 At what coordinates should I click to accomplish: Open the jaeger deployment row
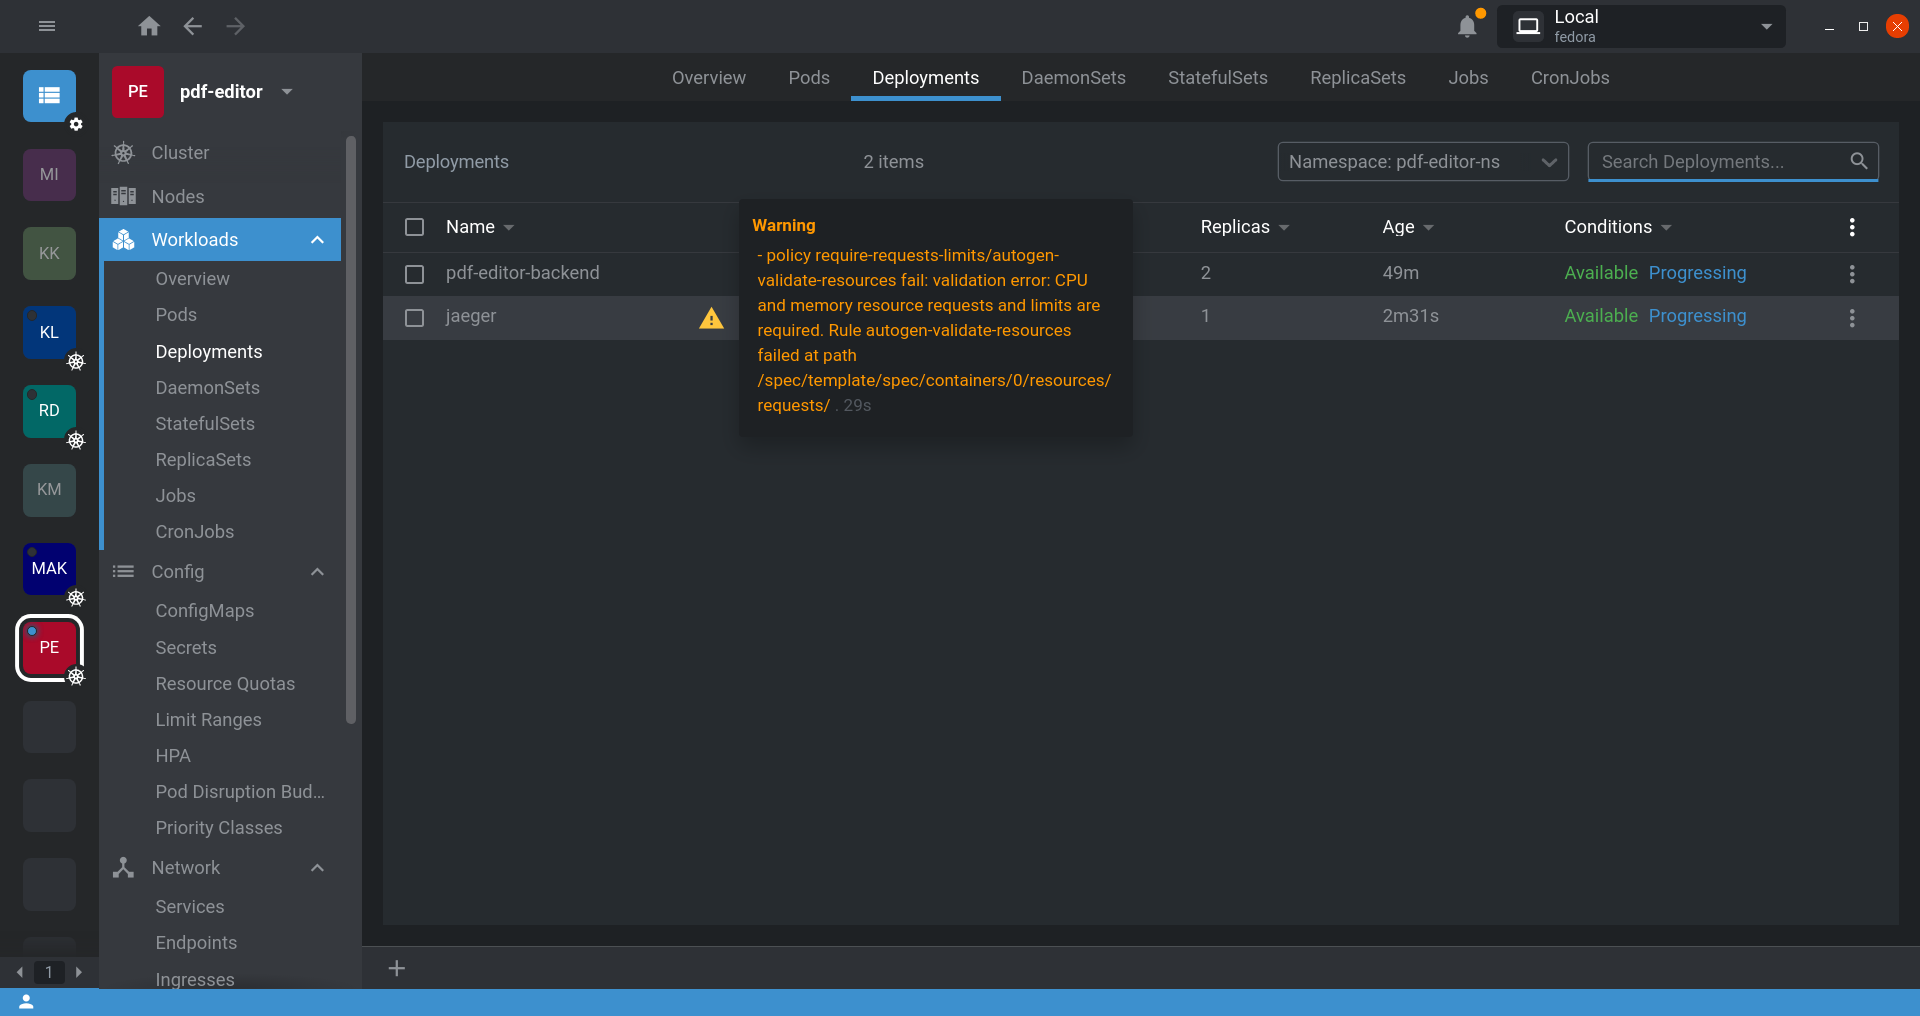pos(1140,318)
